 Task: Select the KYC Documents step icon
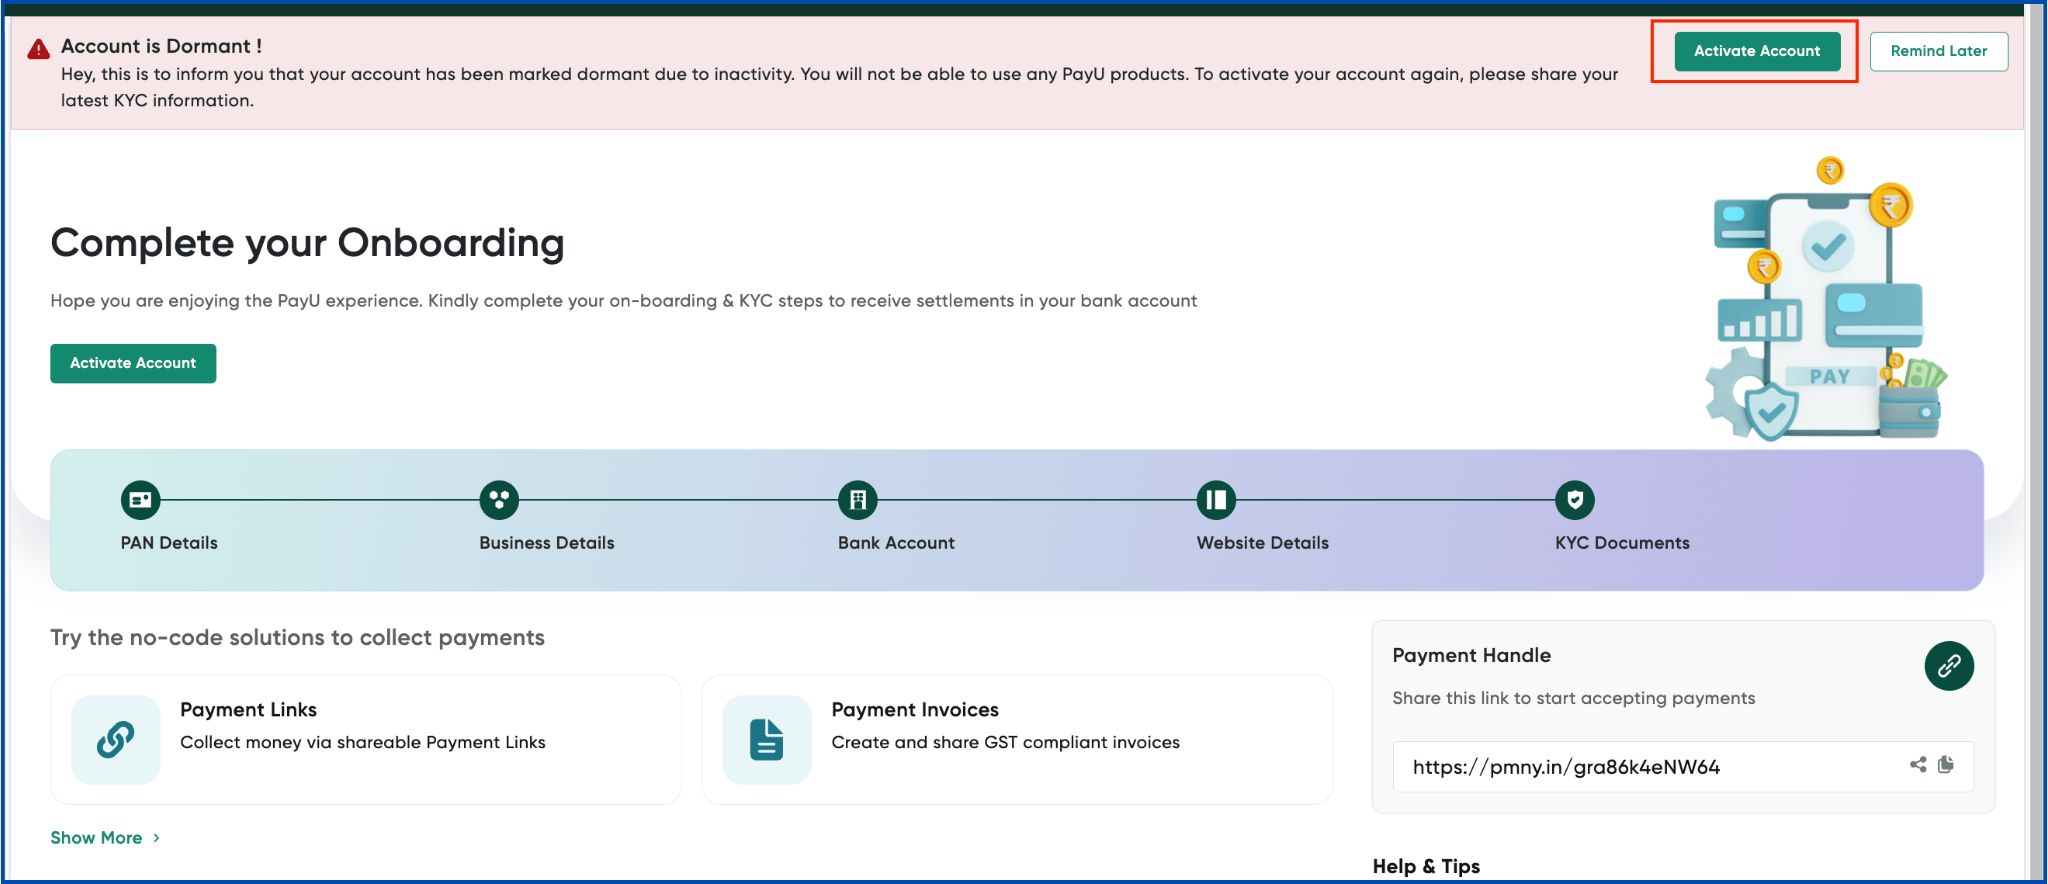click(x=1575, y=500)
